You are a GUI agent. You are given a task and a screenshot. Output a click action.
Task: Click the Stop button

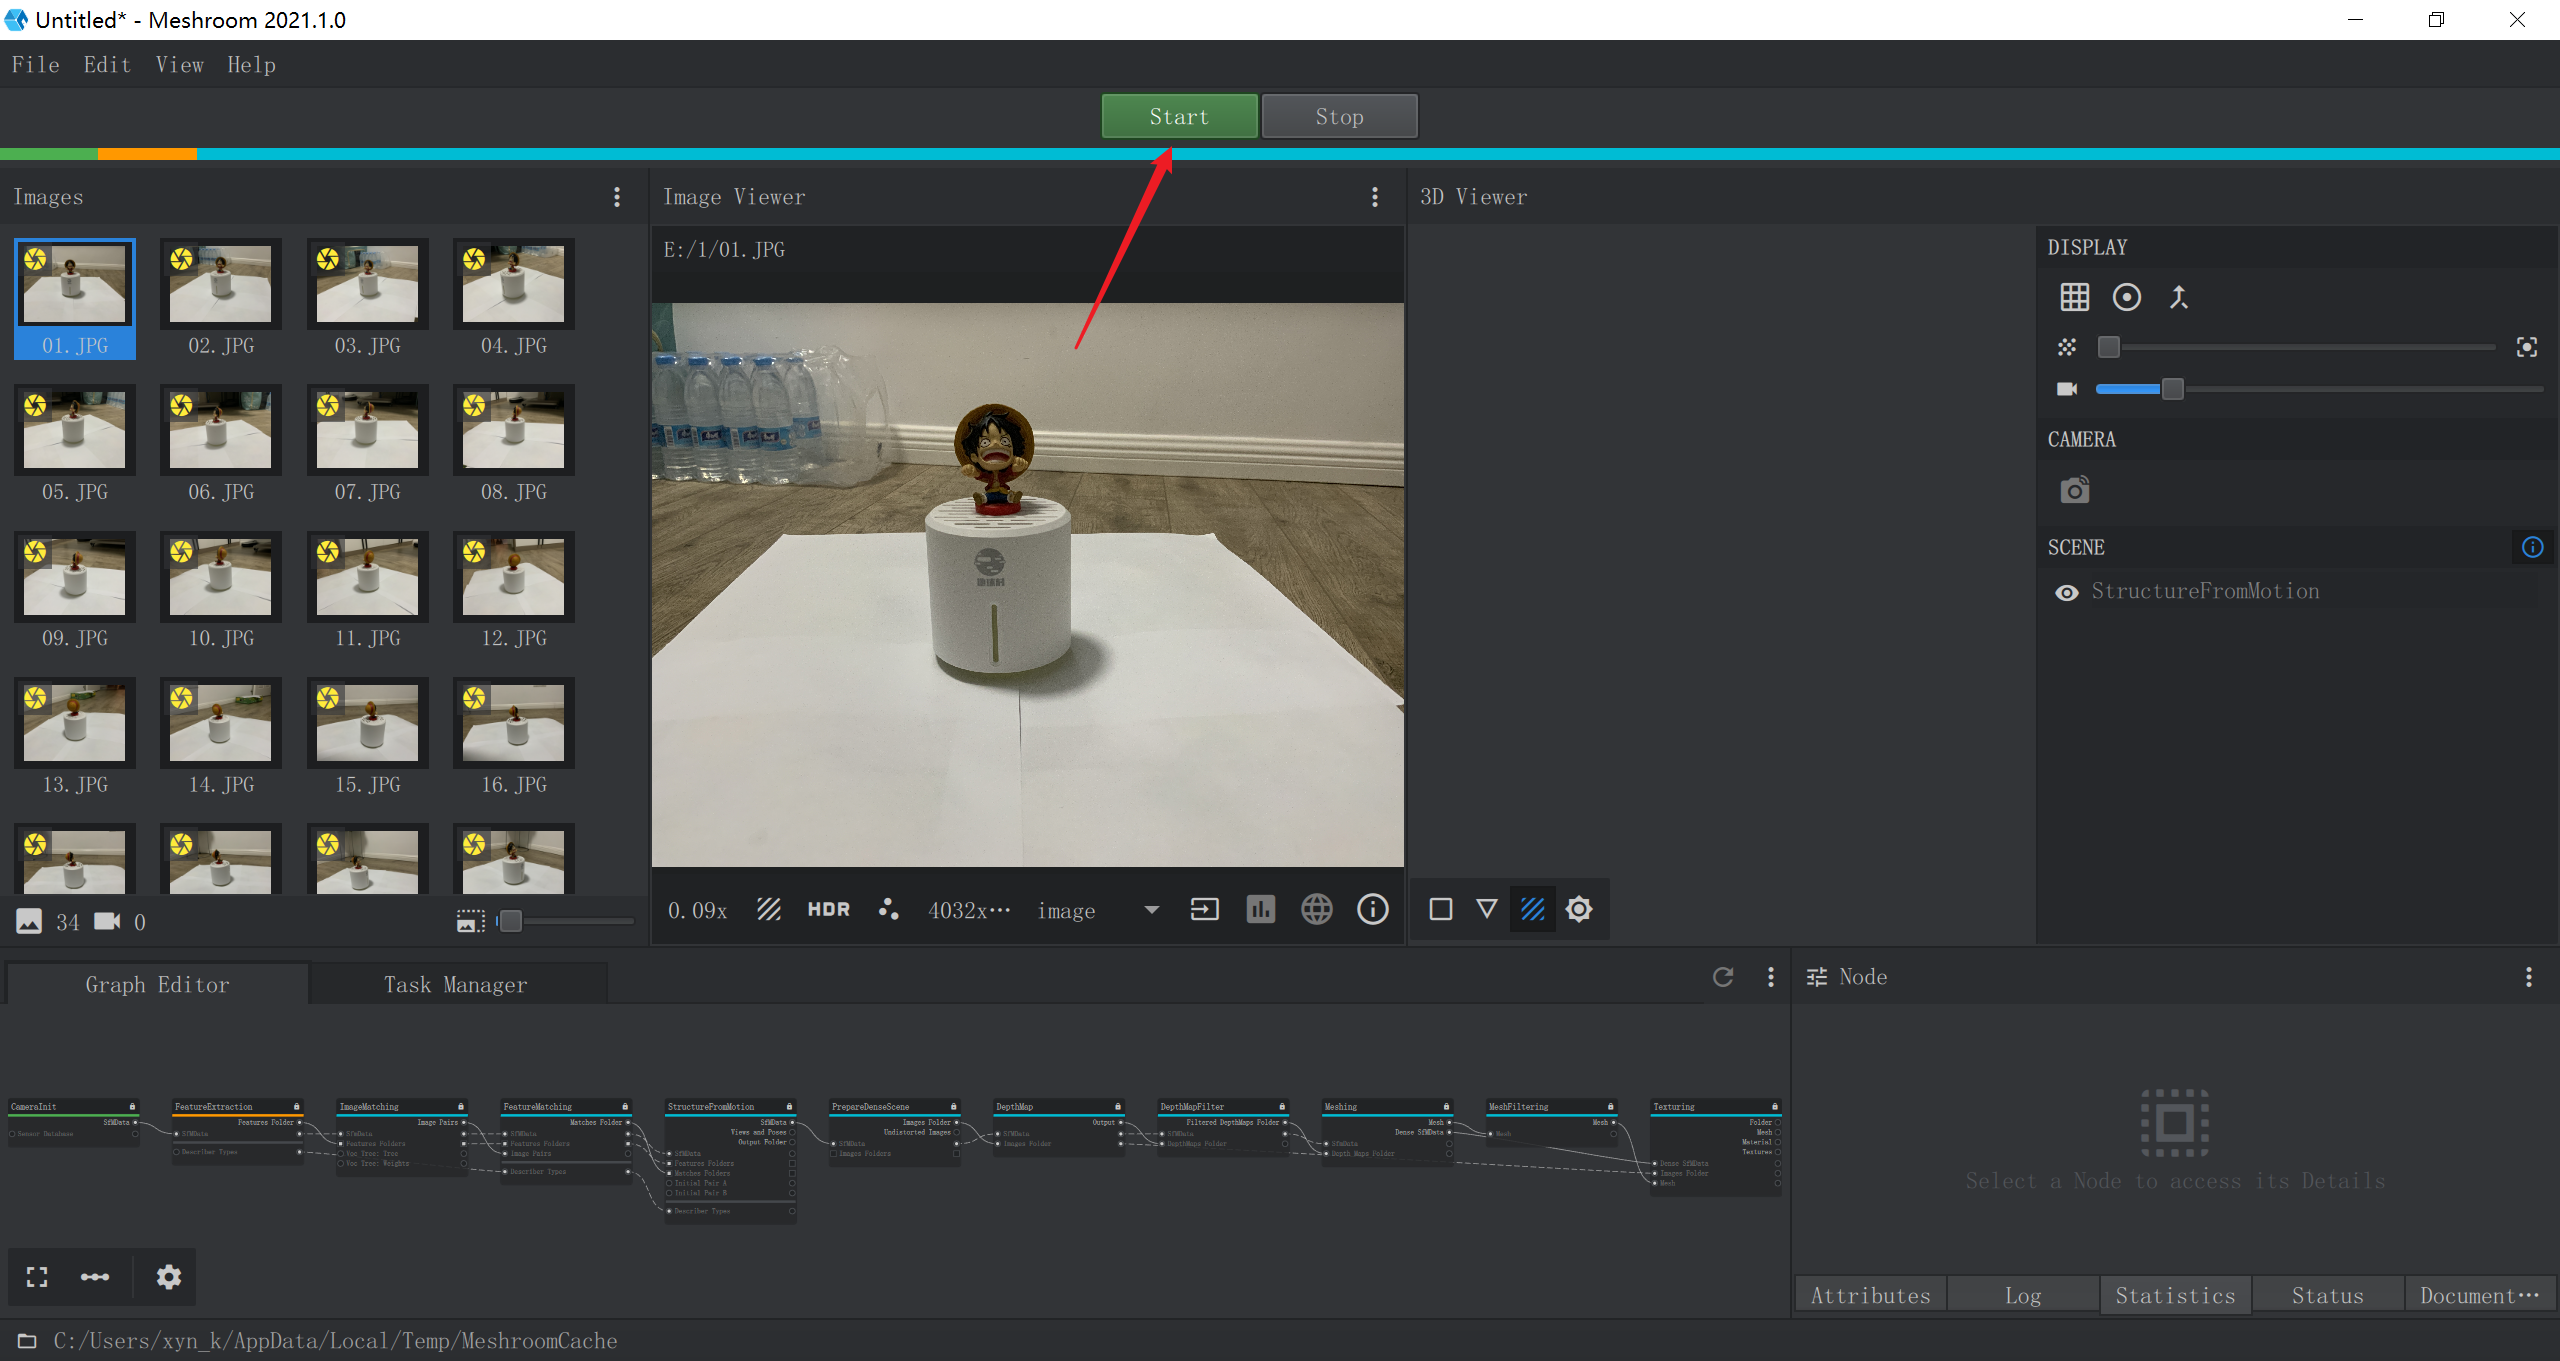click(1339, 117)
